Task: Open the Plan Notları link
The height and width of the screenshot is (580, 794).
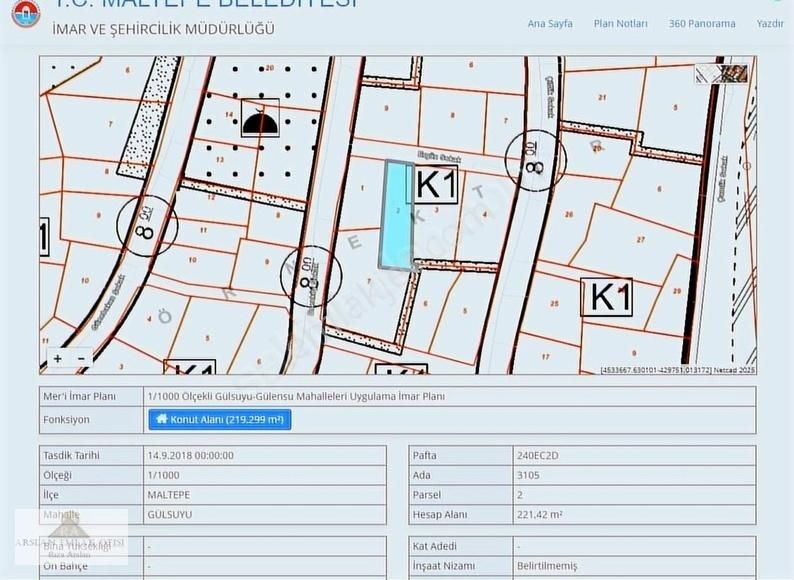Action: [x=620, y=23]
